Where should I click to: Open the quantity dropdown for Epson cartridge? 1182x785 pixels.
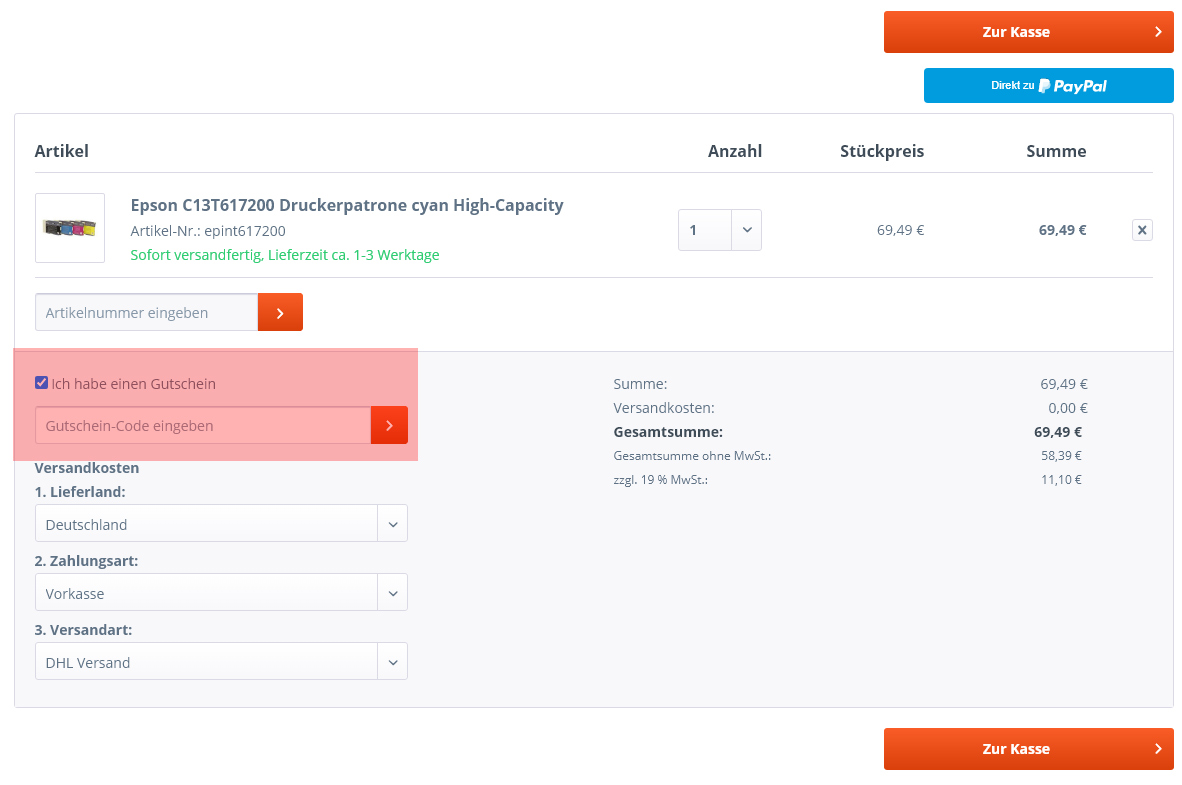pyautogui.click(x=720, y=230)
